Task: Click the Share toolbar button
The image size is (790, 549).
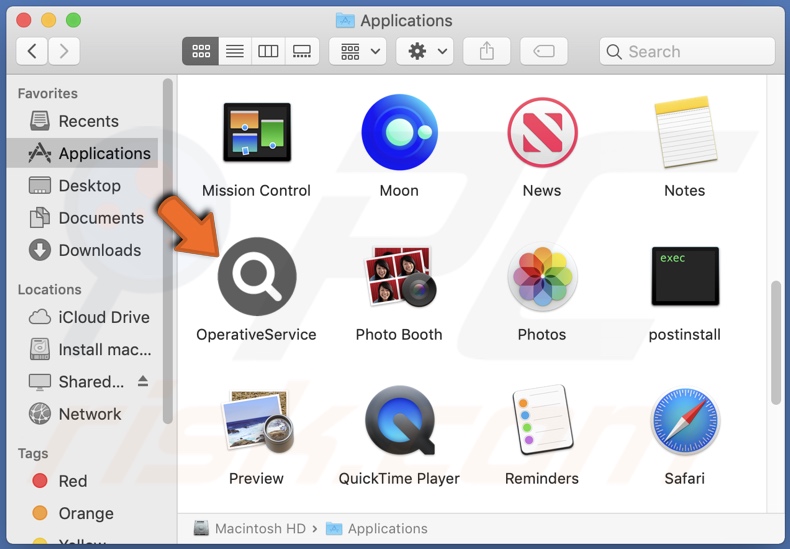Action: point(487,51)
